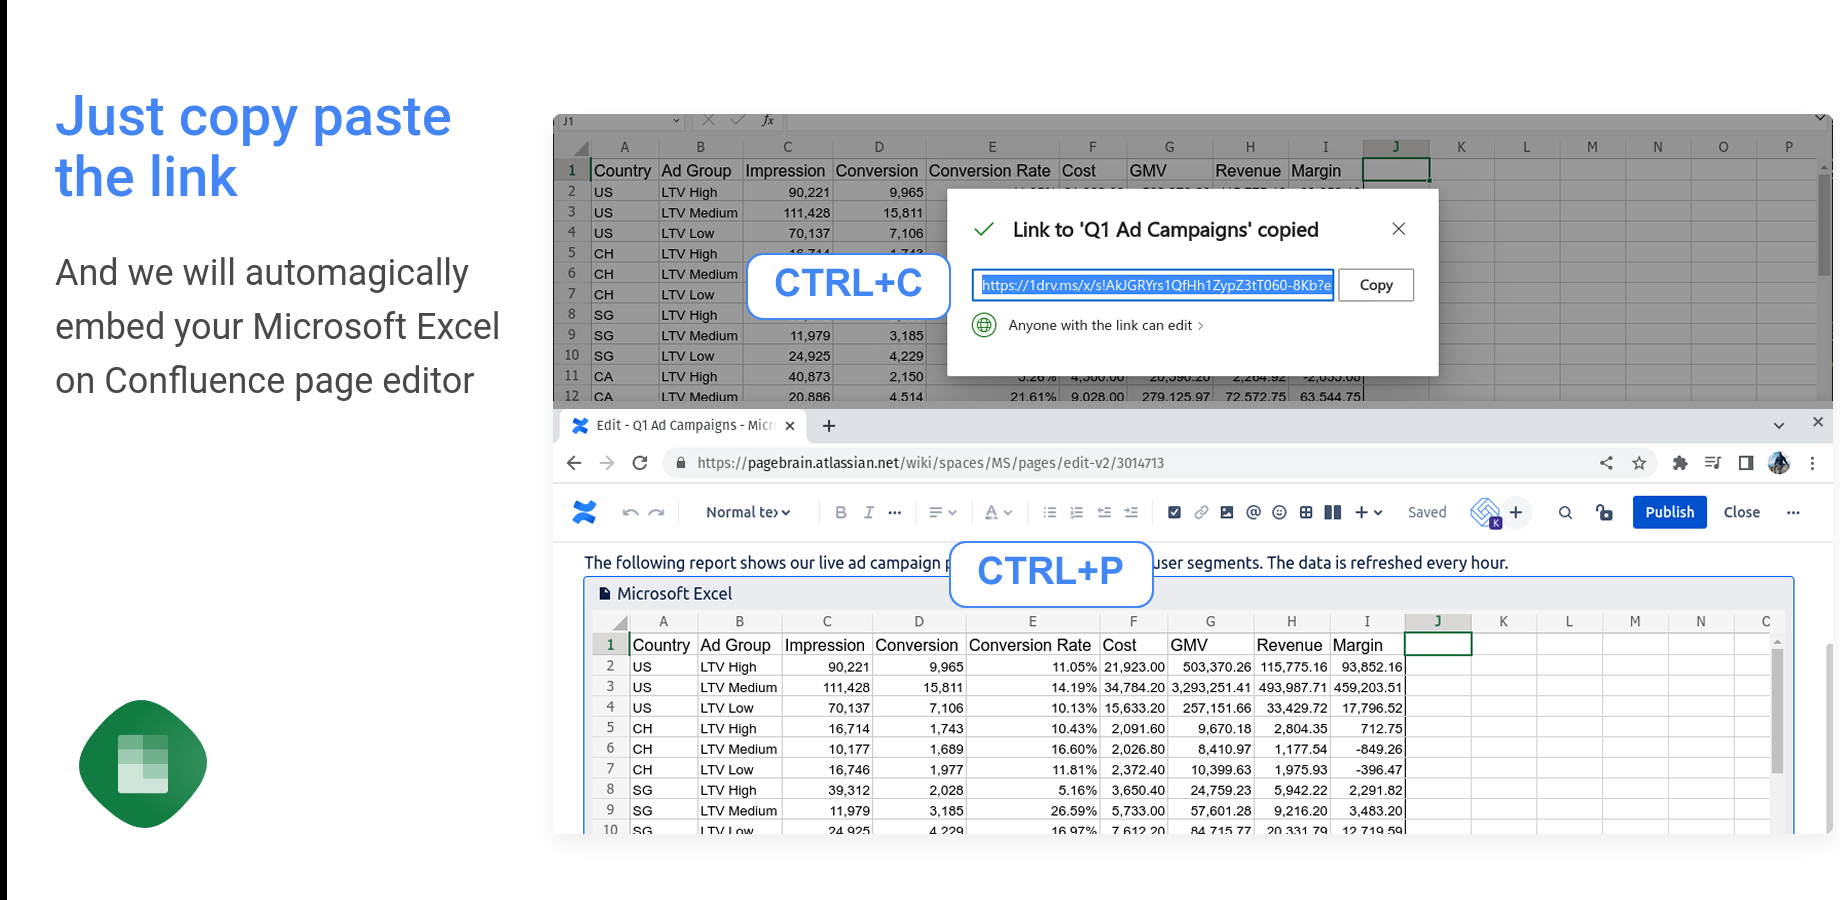Screen dimensions: 1840x900
Task: Indent the current list item
Action: click(x=1131, y=512)
